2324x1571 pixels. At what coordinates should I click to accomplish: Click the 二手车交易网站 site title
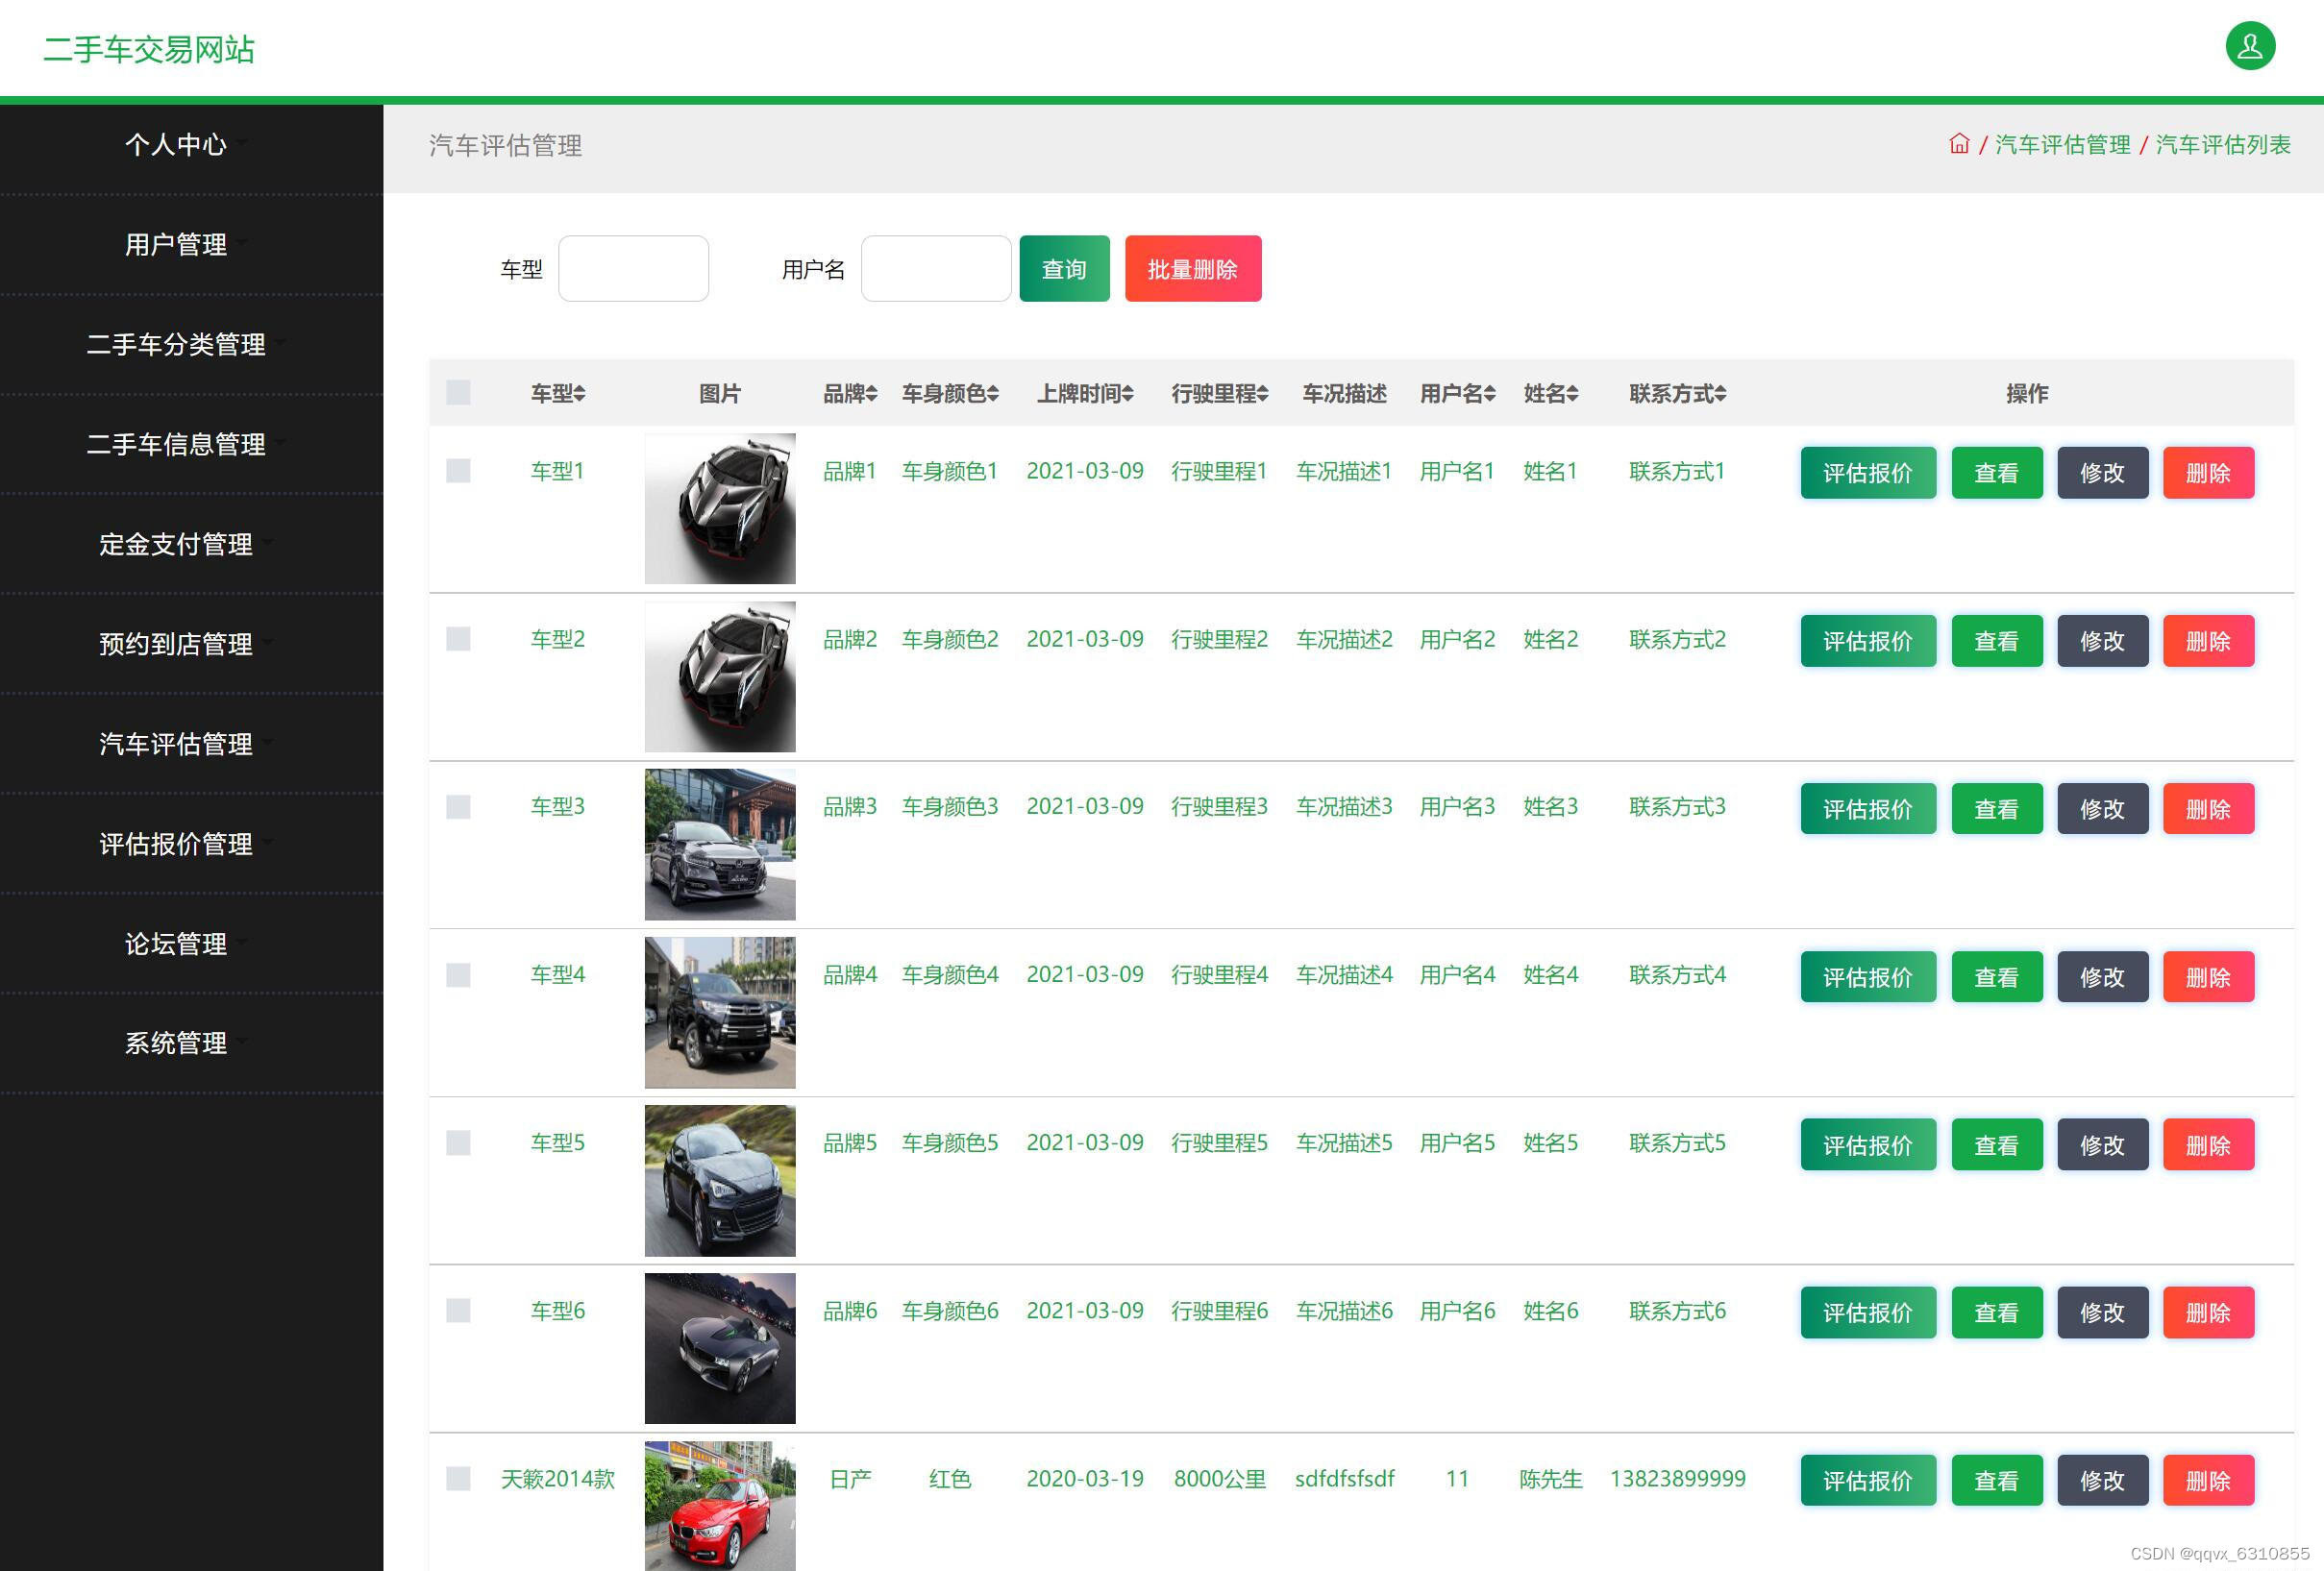pyautogui.click(x=149, y=49)
